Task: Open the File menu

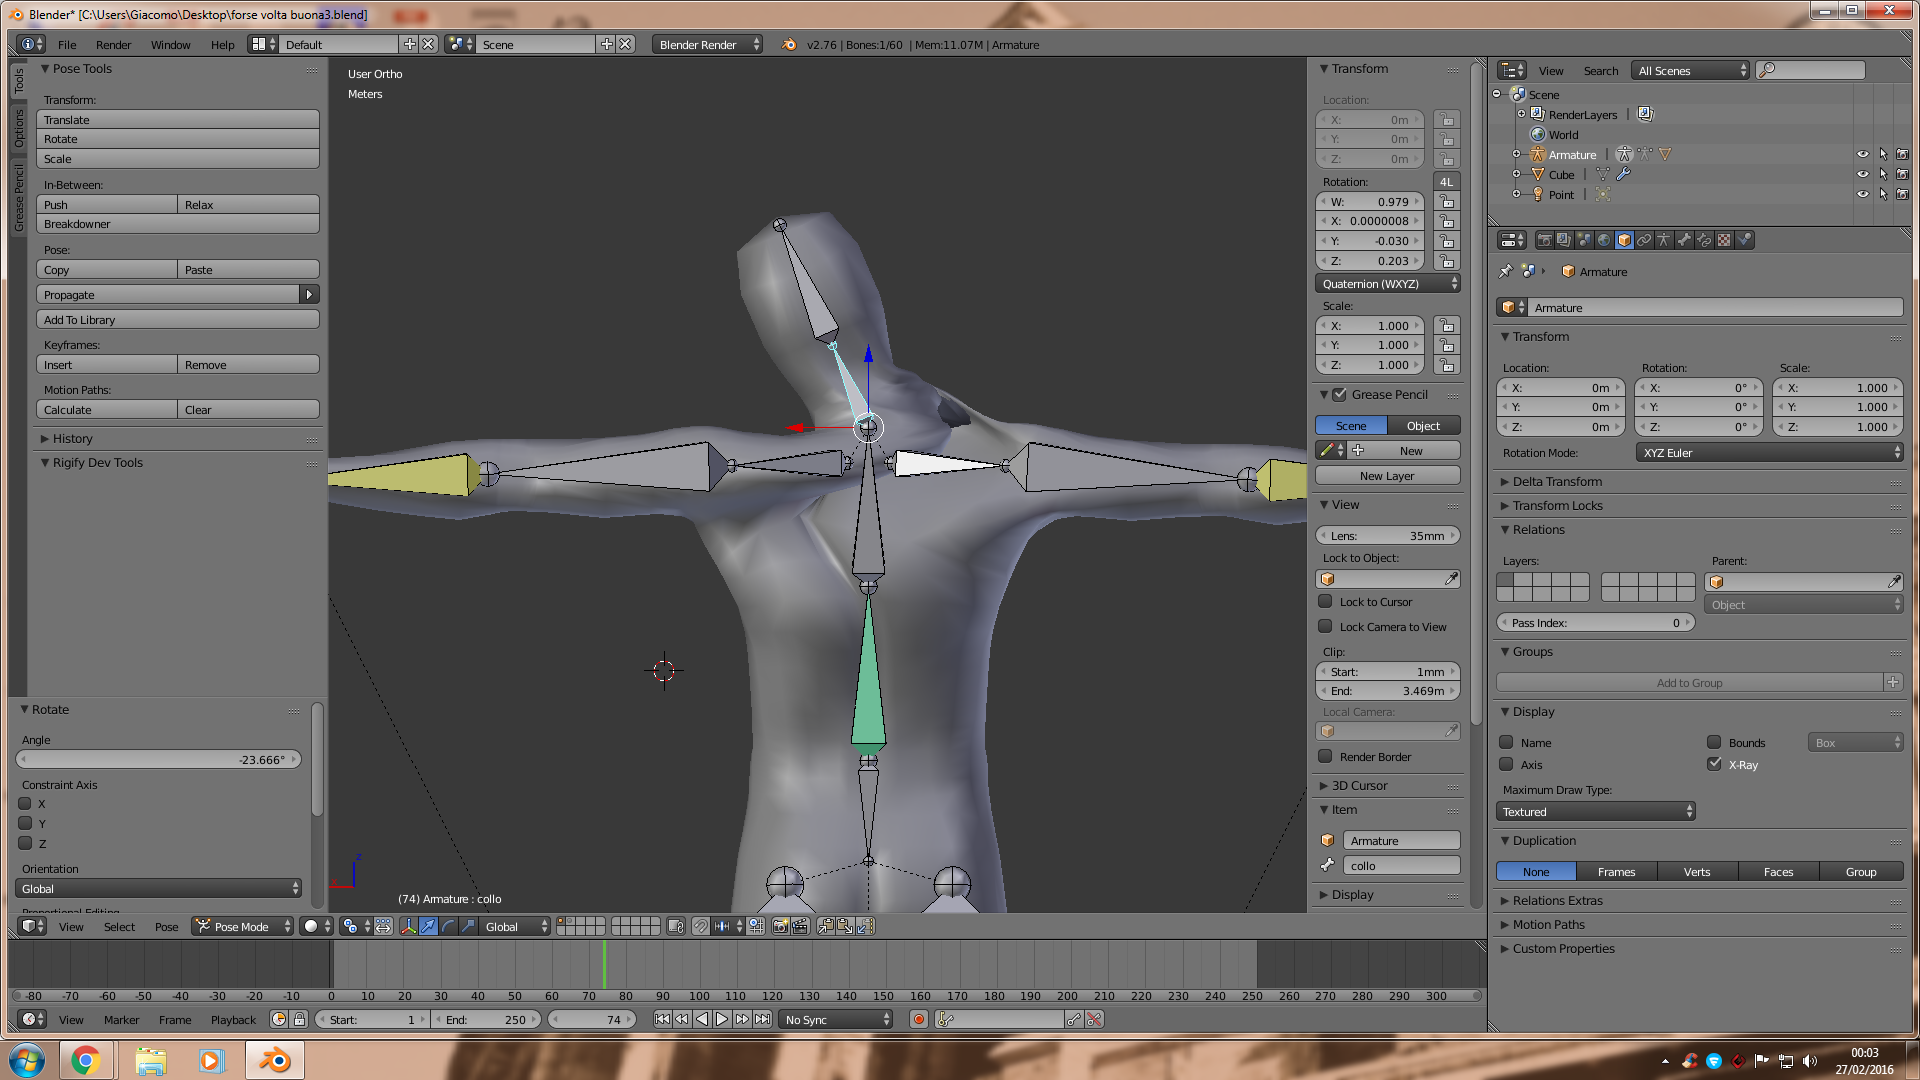Action: click(x=67, y=44)
